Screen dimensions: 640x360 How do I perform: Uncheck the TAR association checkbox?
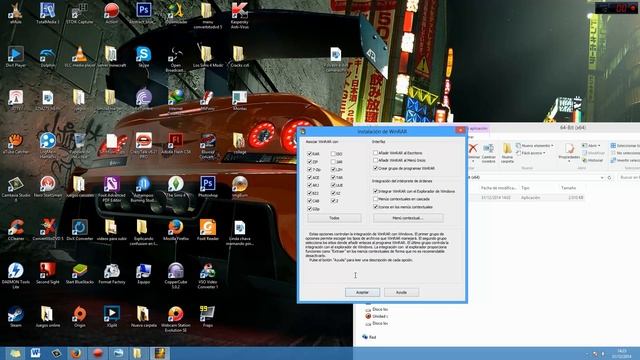pyautogui.click(x=333, y=177)
